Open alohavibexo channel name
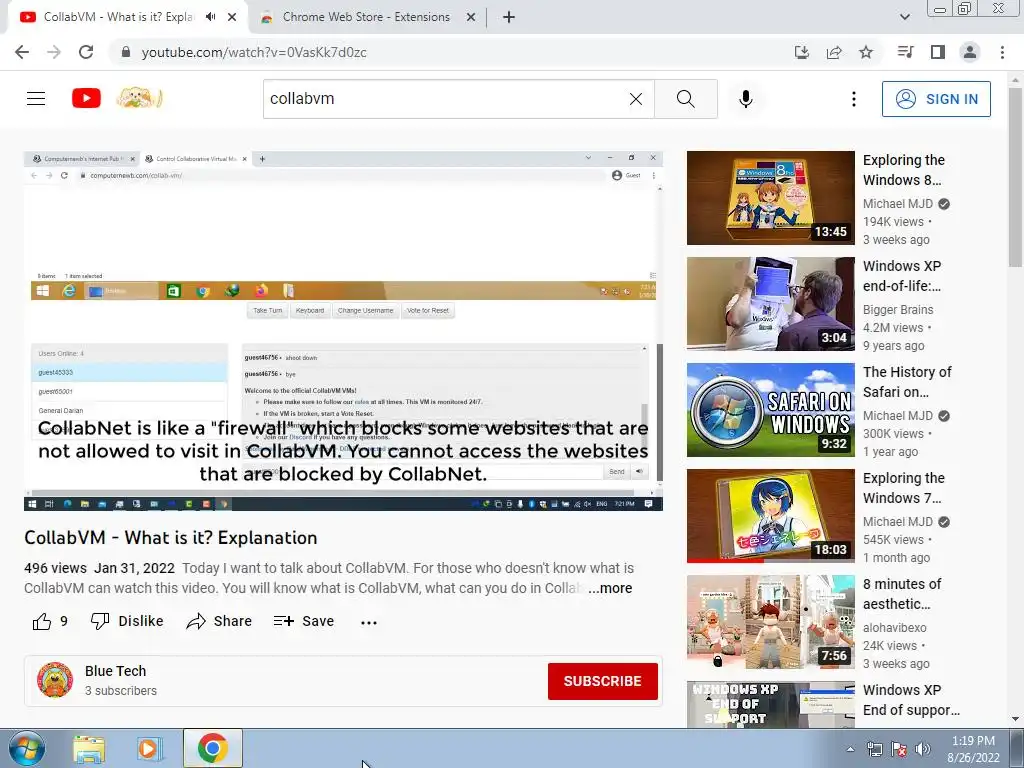 coord(894,628)
